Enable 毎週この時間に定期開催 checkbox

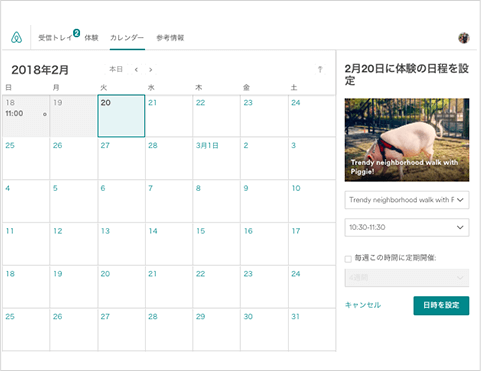[348, 259]
